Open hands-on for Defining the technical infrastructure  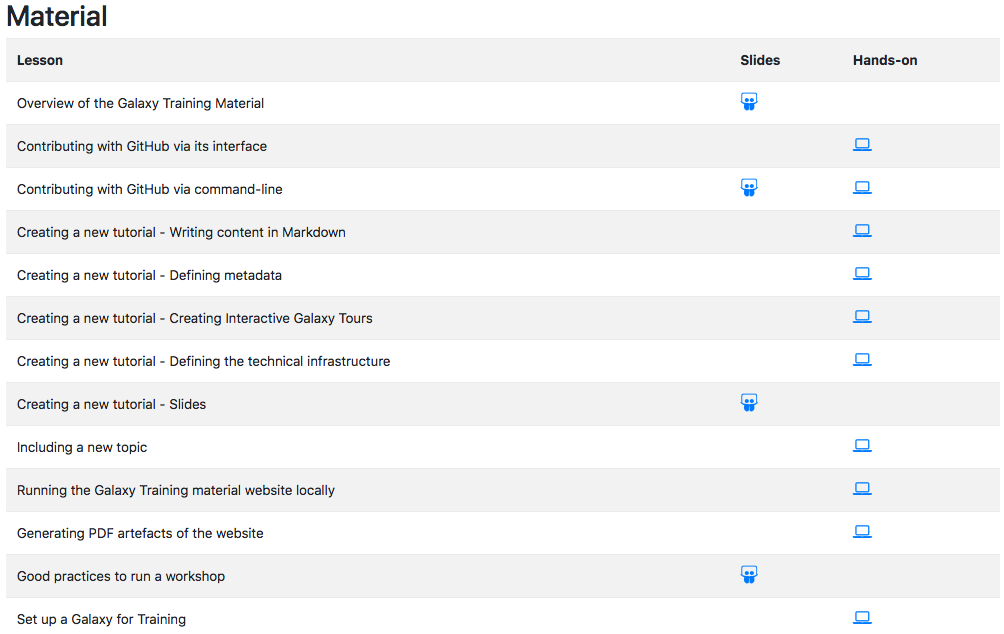(862, 359)
